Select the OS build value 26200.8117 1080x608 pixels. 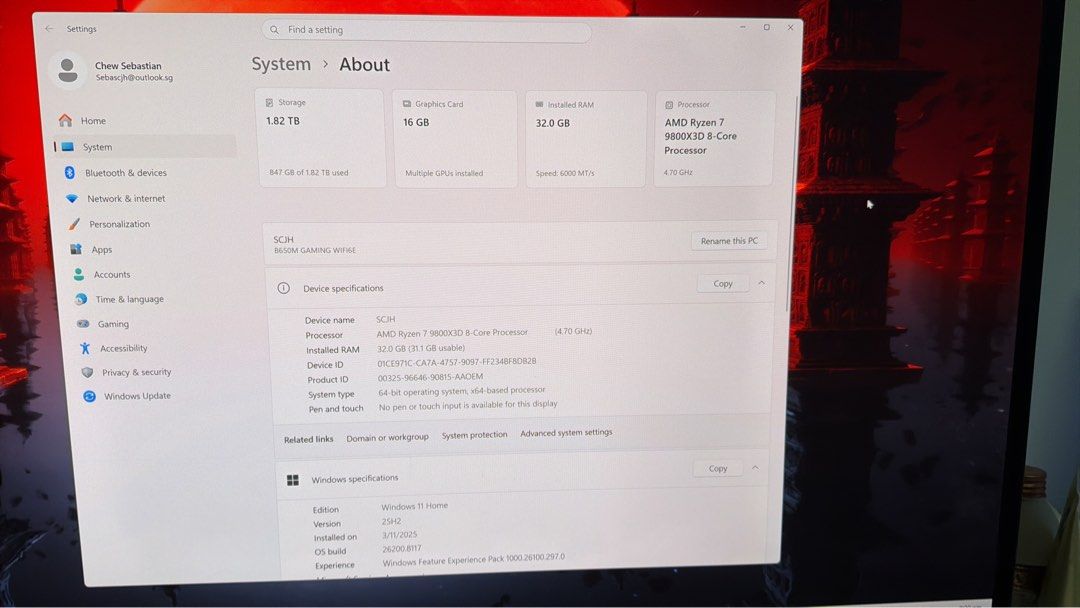pyautogui.click(x=402, y=549)
